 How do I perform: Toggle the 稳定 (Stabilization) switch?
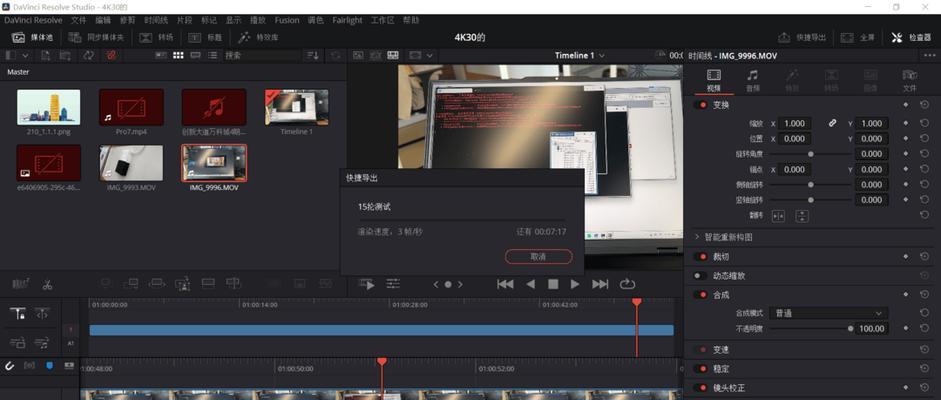coord(700,369)
